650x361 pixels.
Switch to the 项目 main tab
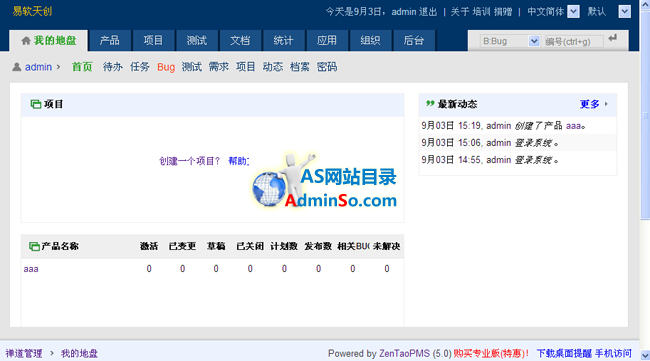pyautogui.click(x=153, y=40)
